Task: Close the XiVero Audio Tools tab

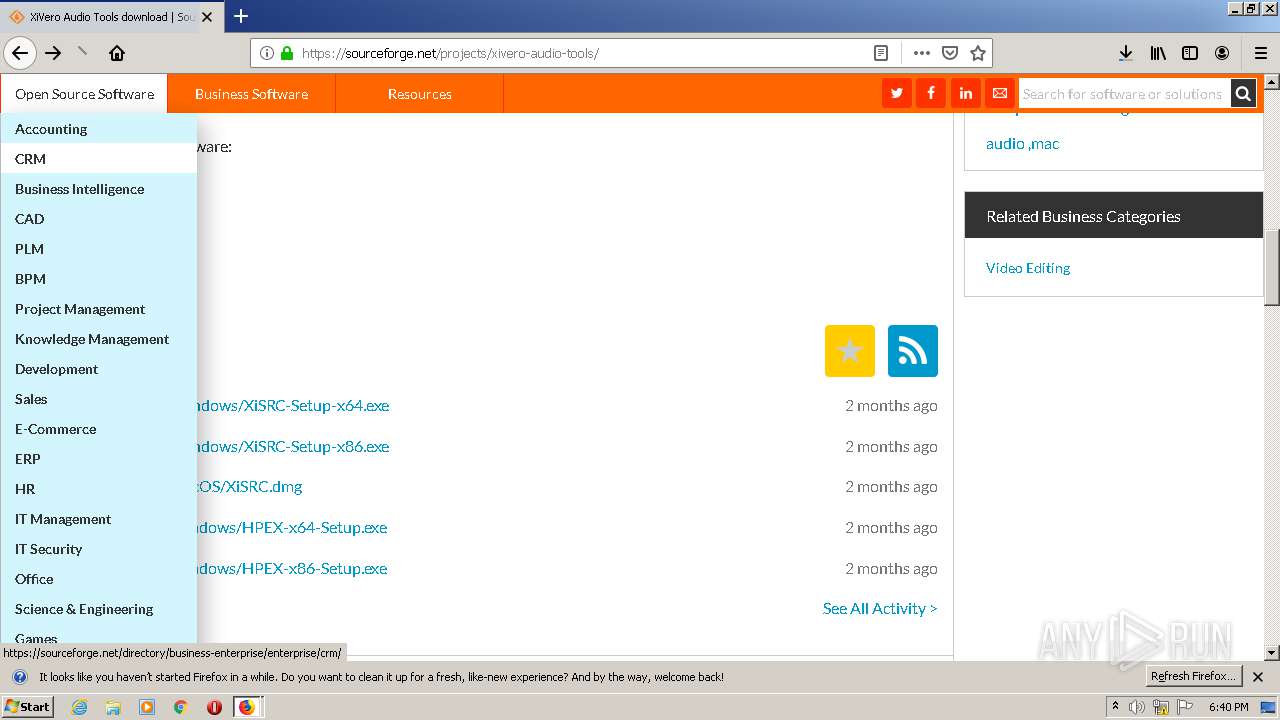Action: coord(206,17)
